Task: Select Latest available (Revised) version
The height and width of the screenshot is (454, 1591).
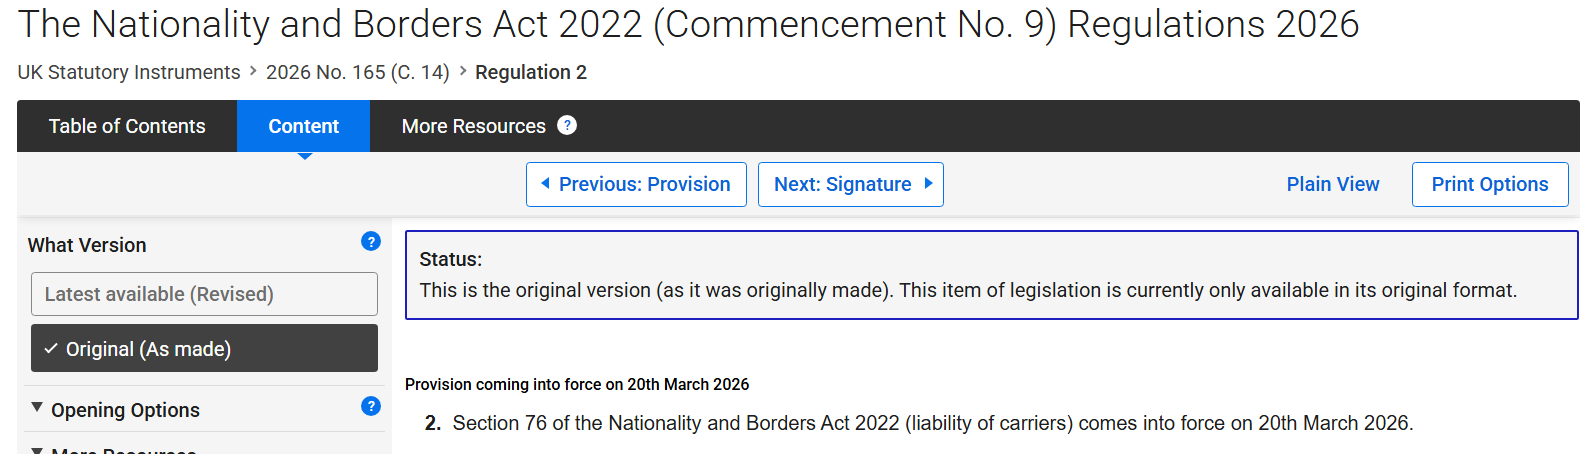Action: 204,294
